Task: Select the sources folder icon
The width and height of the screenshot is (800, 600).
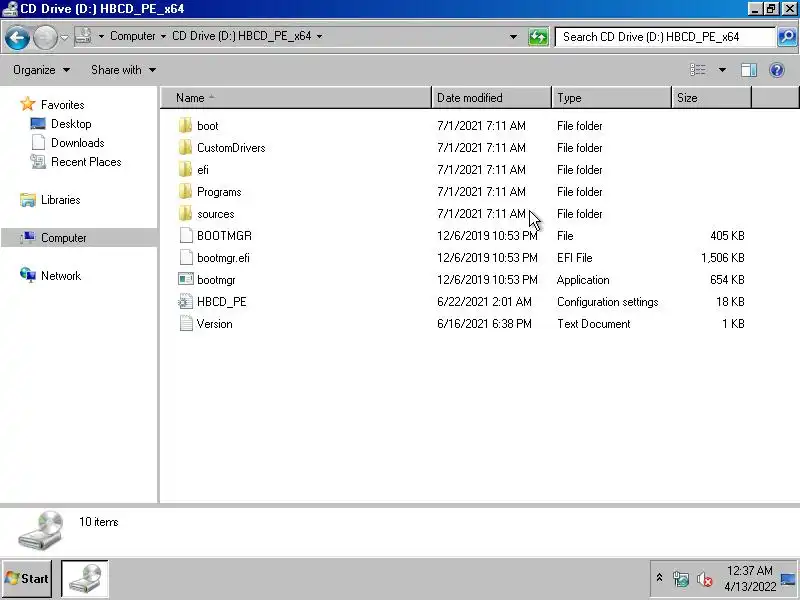Action: tap(186, 213)
